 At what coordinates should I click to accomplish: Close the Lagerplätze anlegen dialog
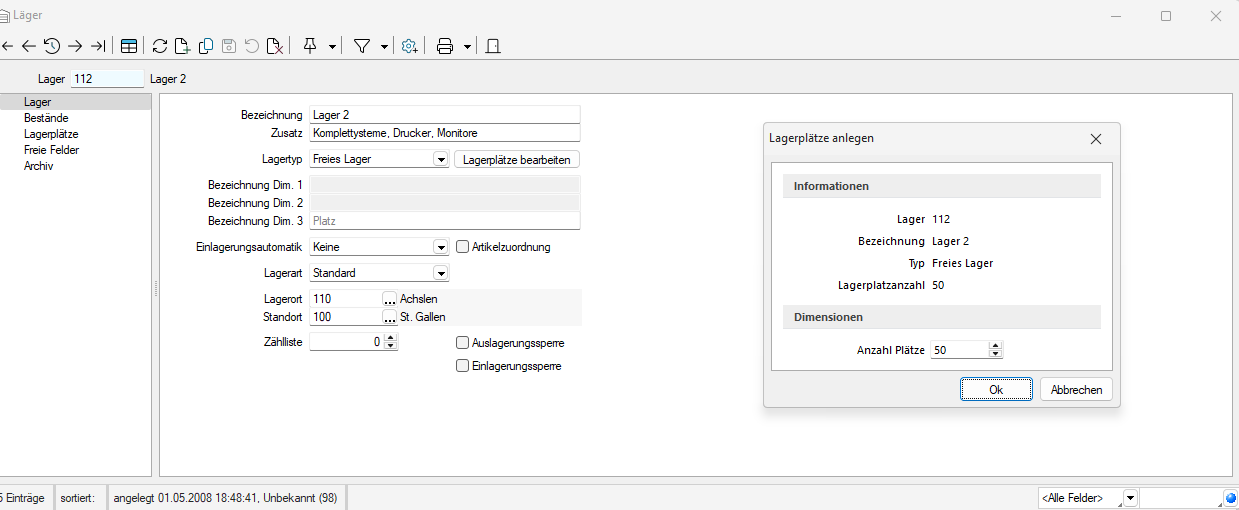coord(1095,139)
